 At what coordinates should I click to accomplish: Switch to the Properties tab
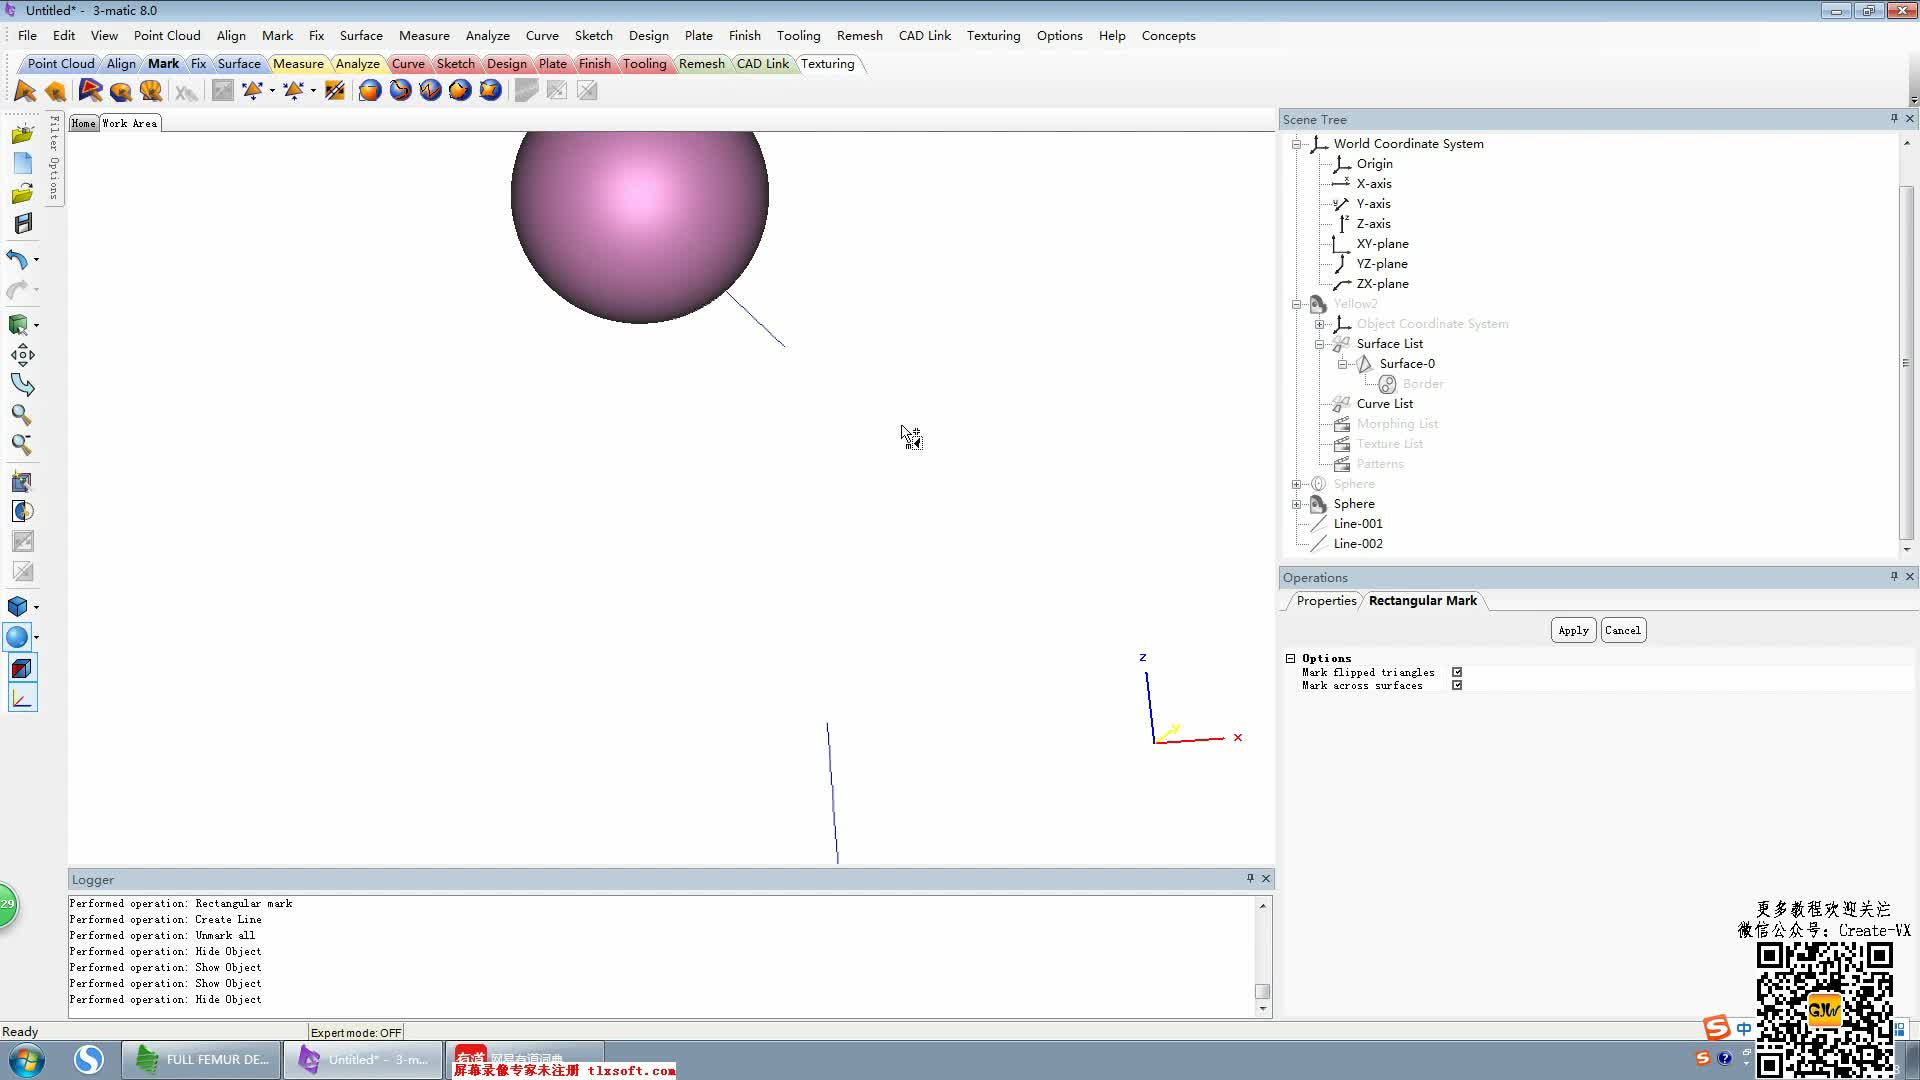click(x=1326, y=601)
